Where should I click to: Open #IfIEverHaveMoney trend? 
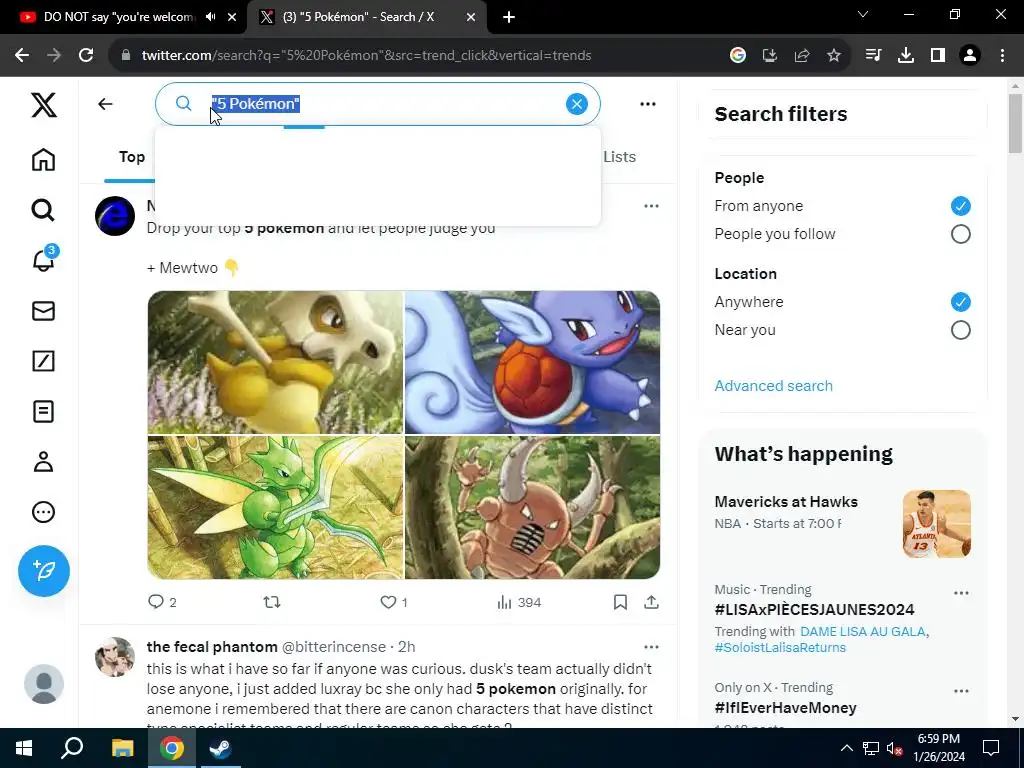point(785,708)
